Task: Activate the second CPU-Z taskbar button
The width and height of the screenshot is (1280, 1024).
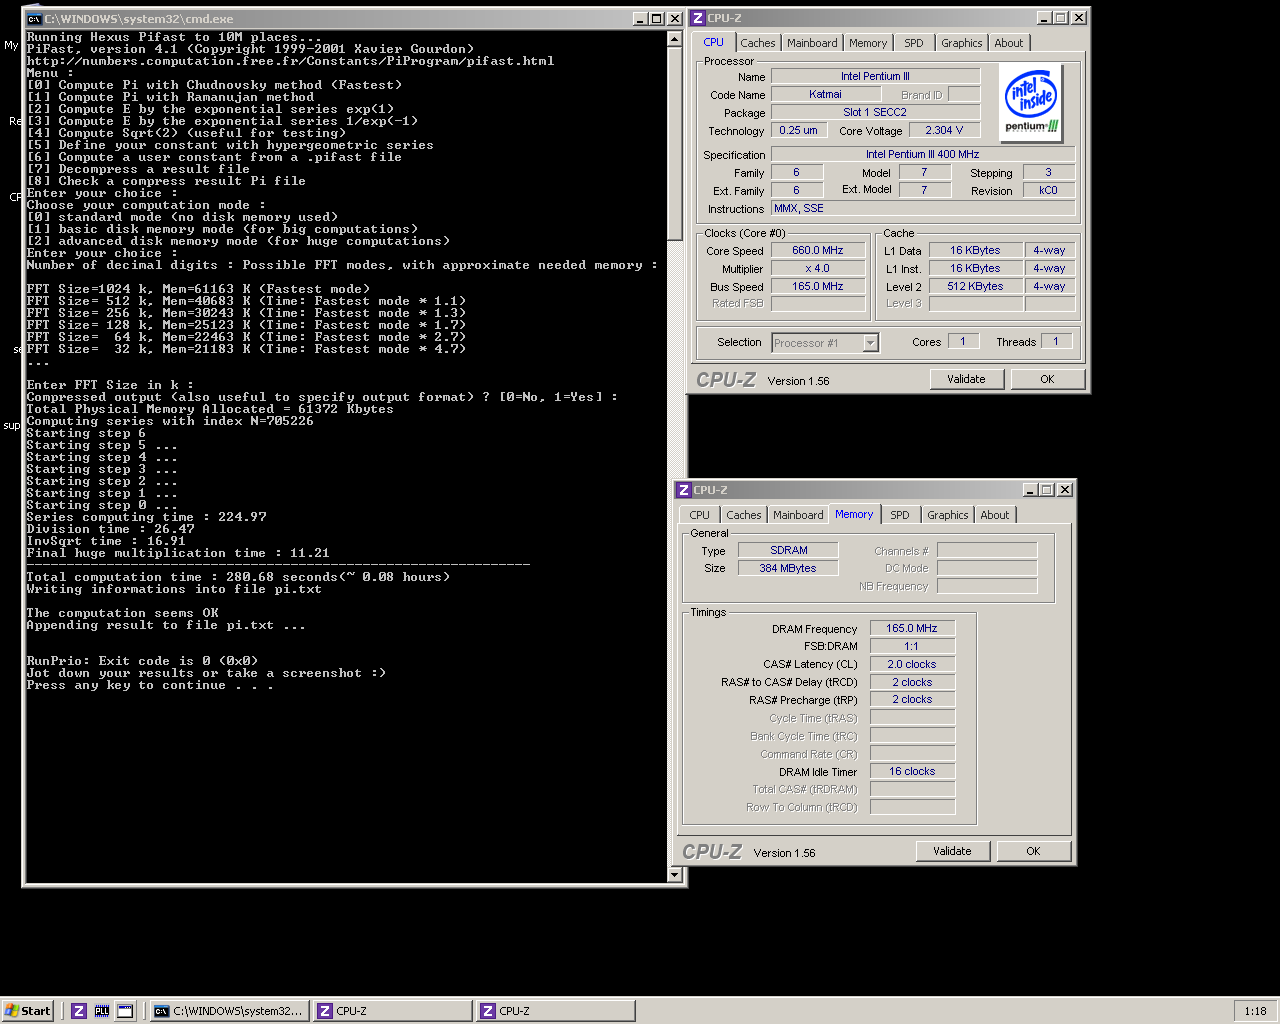Action: [x=555, y=1011]
